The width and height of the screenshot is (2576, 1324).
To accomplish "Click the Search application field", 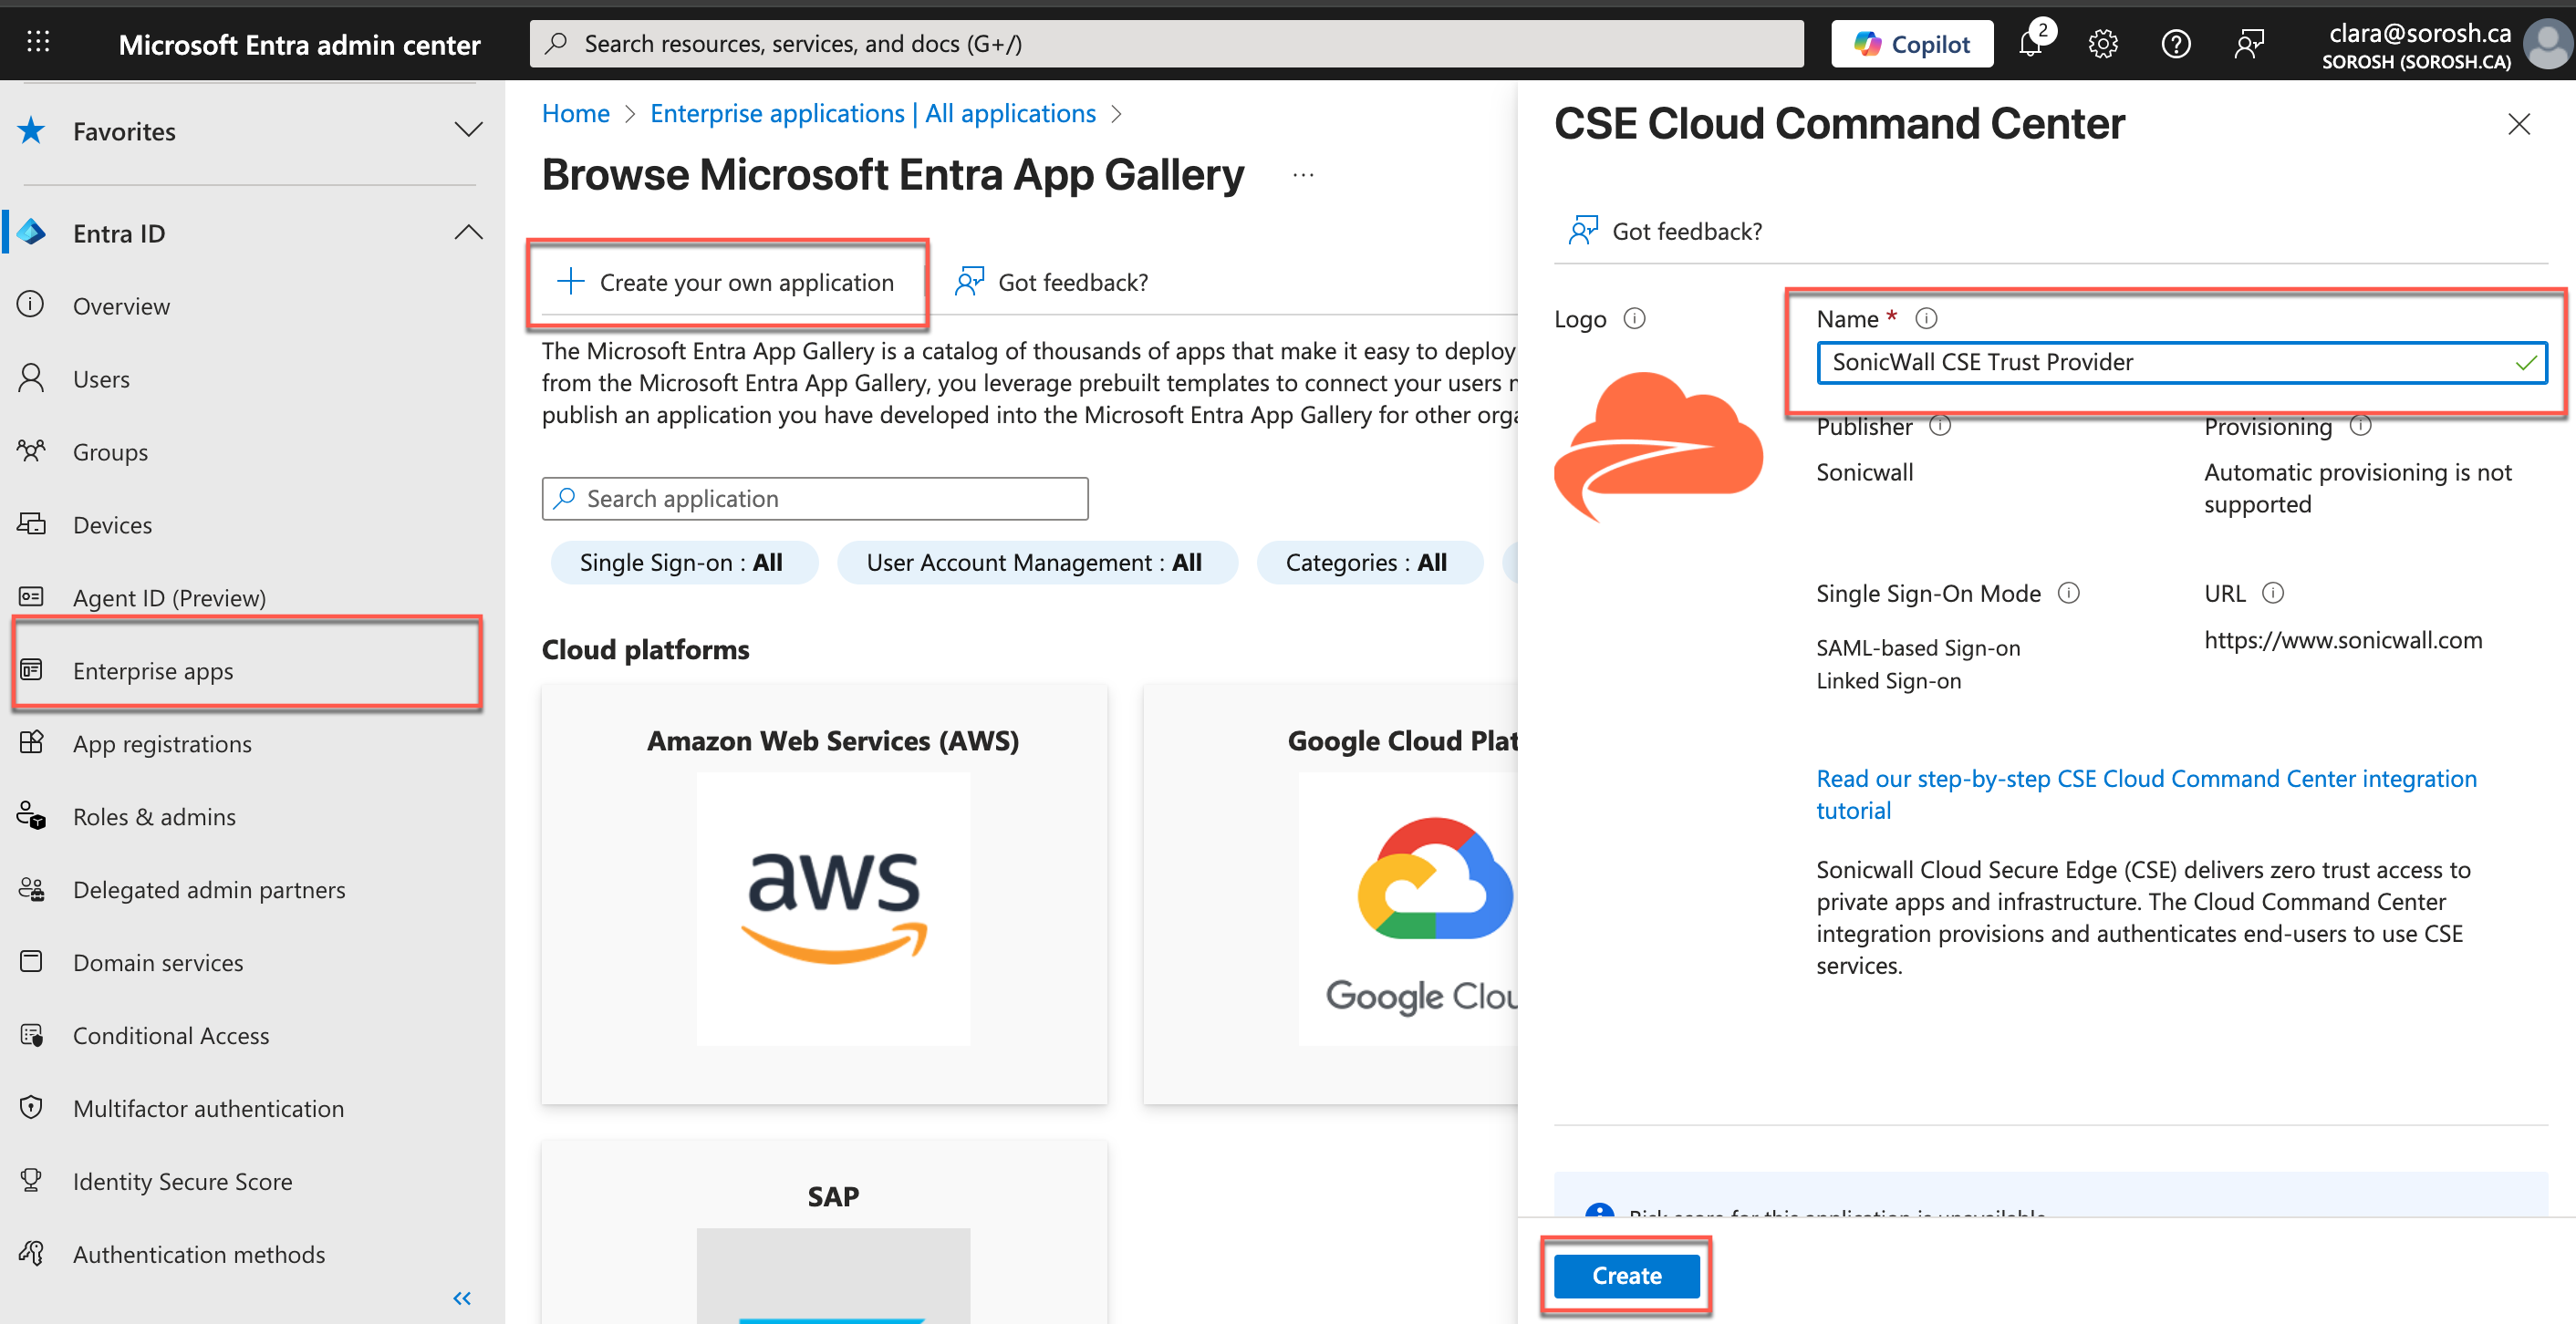I will coord(815,498).
